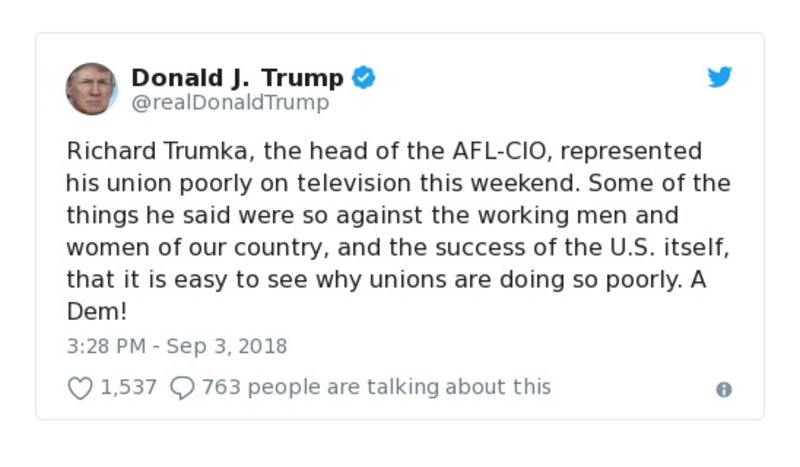Click the 1,537 likes count
The width and height of the screenshot is (800, 467).
129,387
